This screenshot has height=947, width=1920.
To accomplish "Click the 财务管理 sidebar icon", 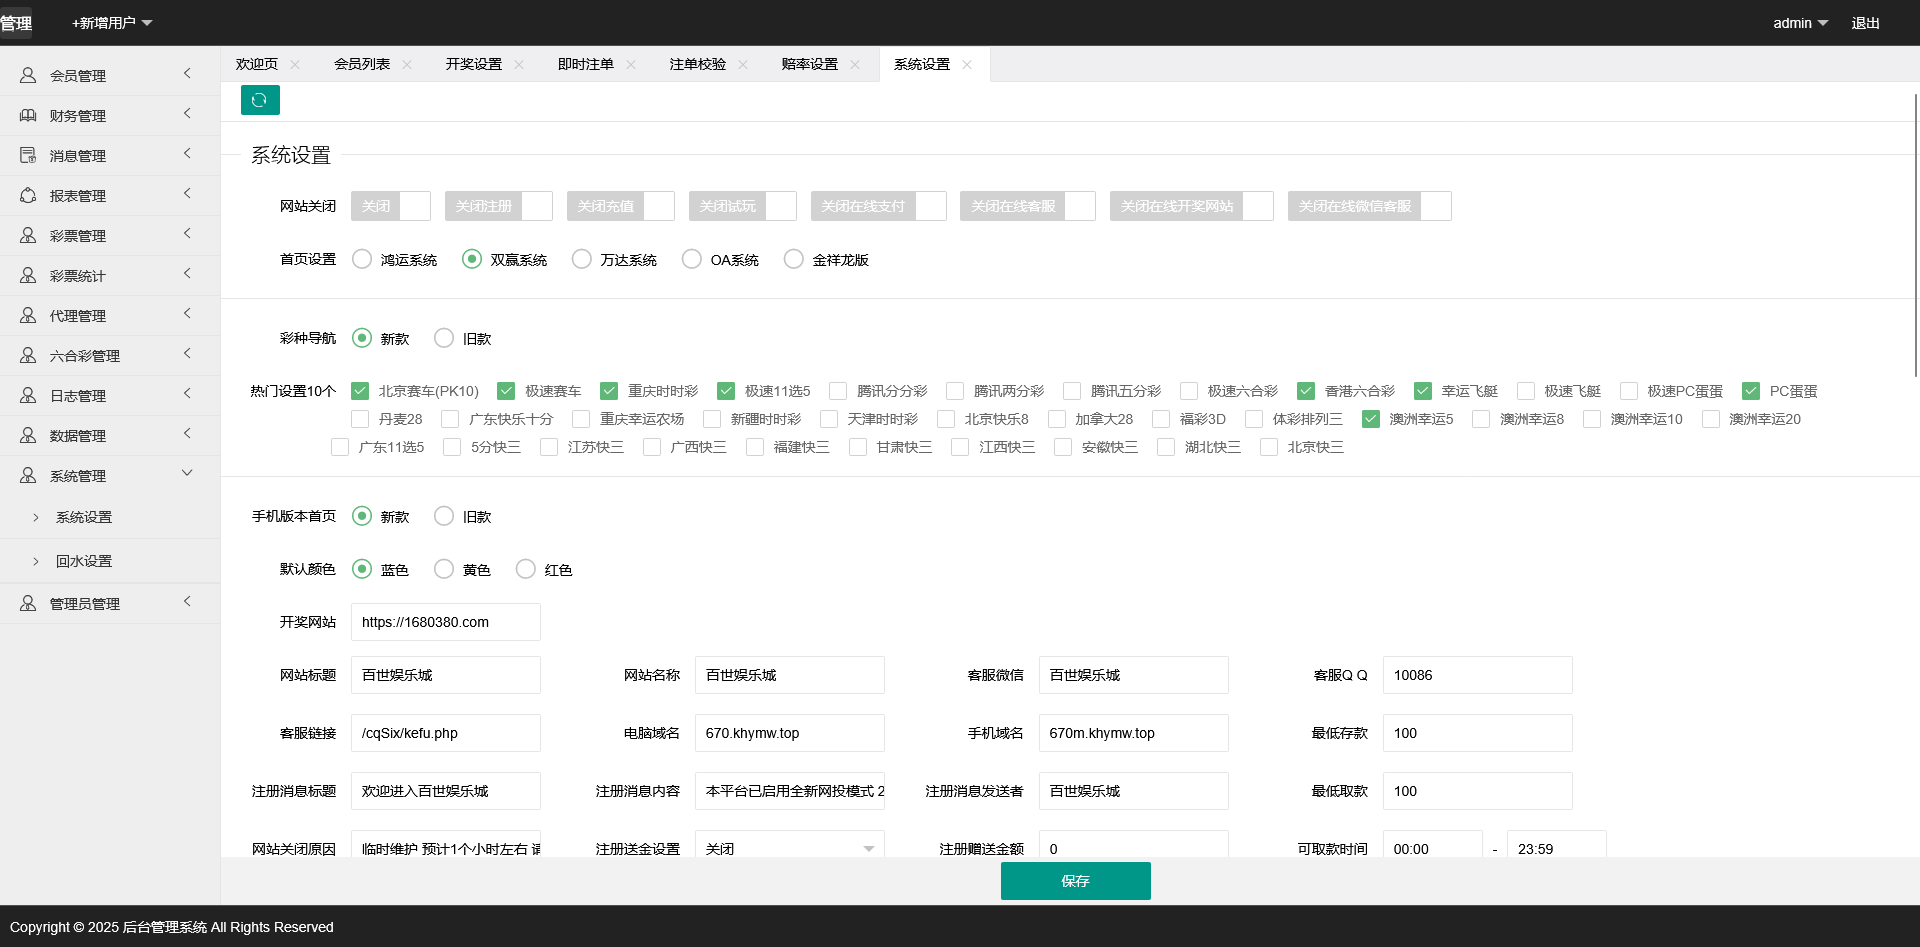I will tap(27, 114).
